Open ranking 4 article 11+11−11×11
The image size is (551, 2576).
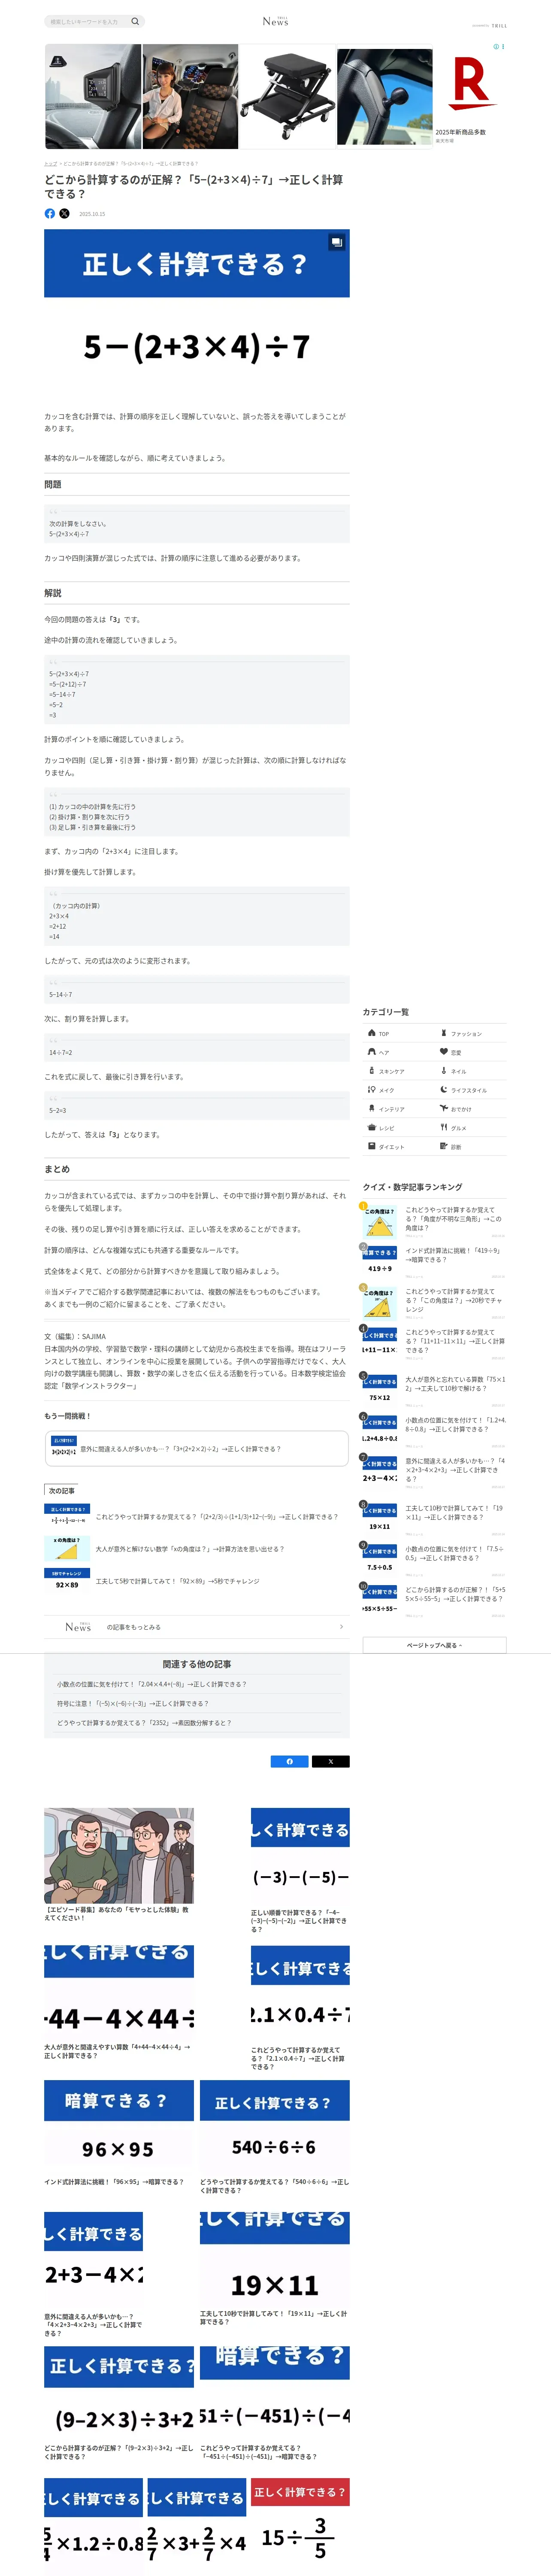[x=455, y=1341]
